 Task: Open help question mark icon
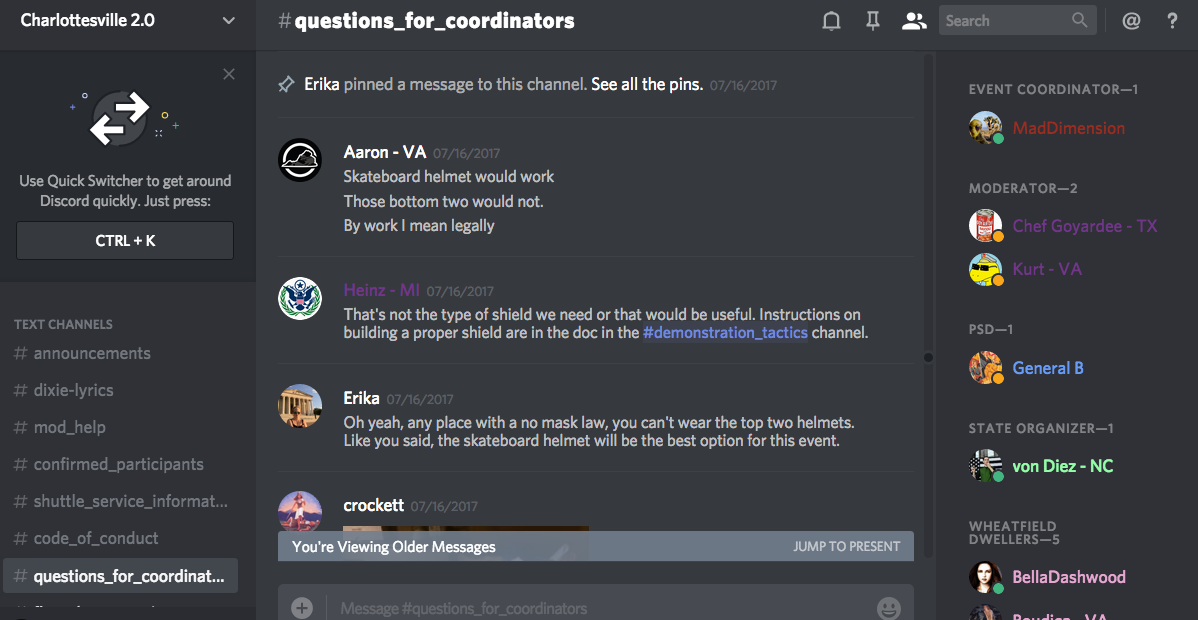pyautogui.click(x=1173, y=21)
